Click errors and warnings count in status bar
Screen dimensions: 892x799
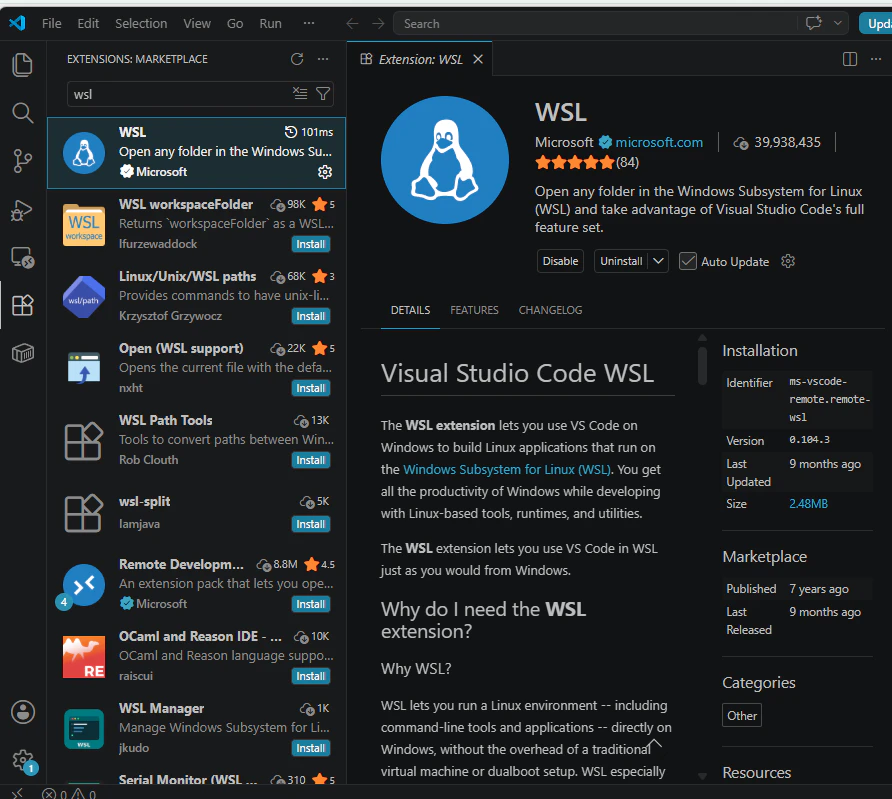pos(69,793)
